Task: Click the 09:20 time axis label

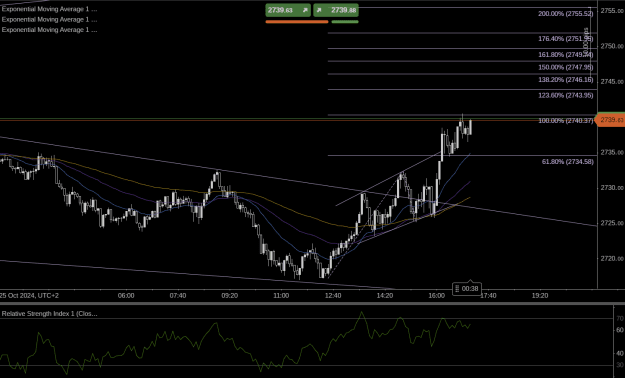Action: (230, 295)
